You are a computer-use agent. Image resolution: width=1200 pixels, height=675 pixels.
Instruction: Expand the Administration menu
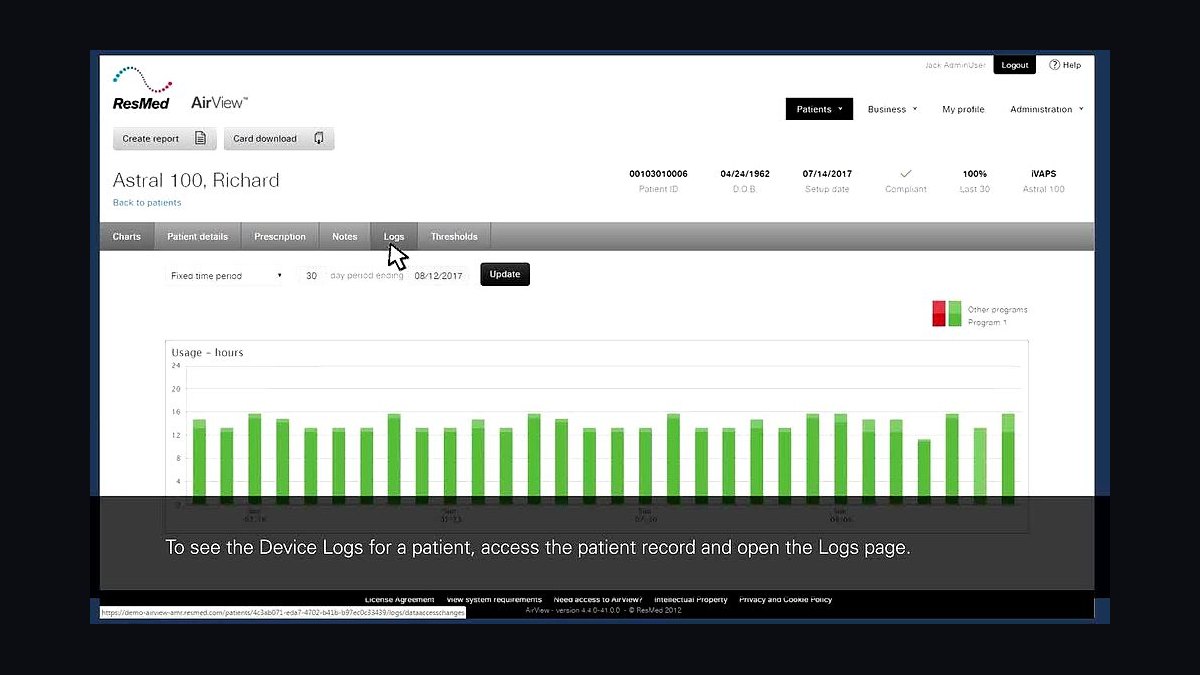[1046, 109]
